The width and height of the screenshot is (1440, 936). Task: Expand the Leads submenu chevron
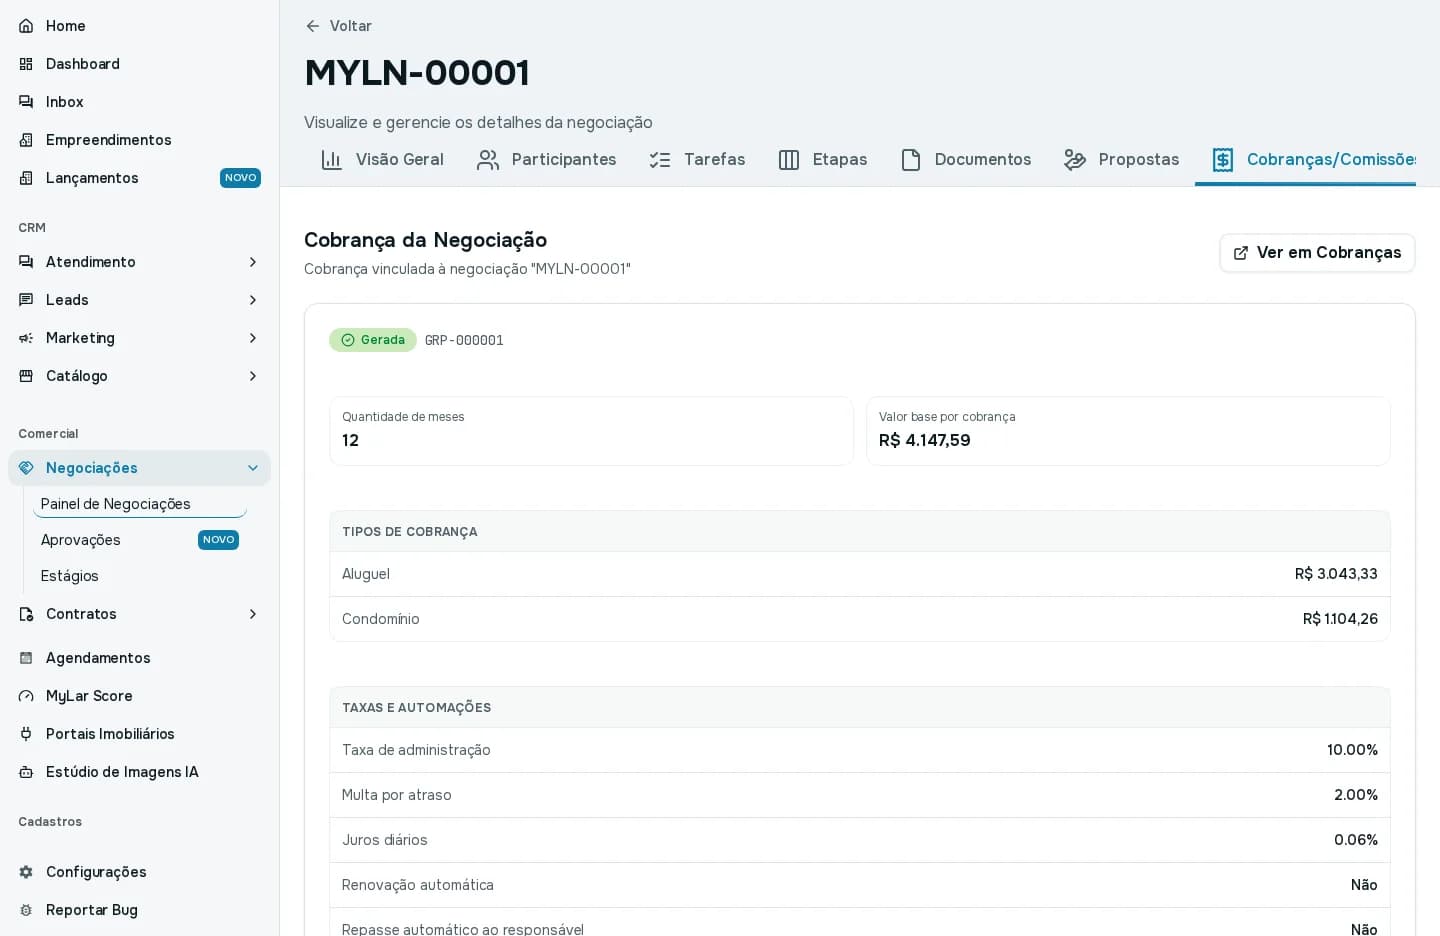point(253,300)
